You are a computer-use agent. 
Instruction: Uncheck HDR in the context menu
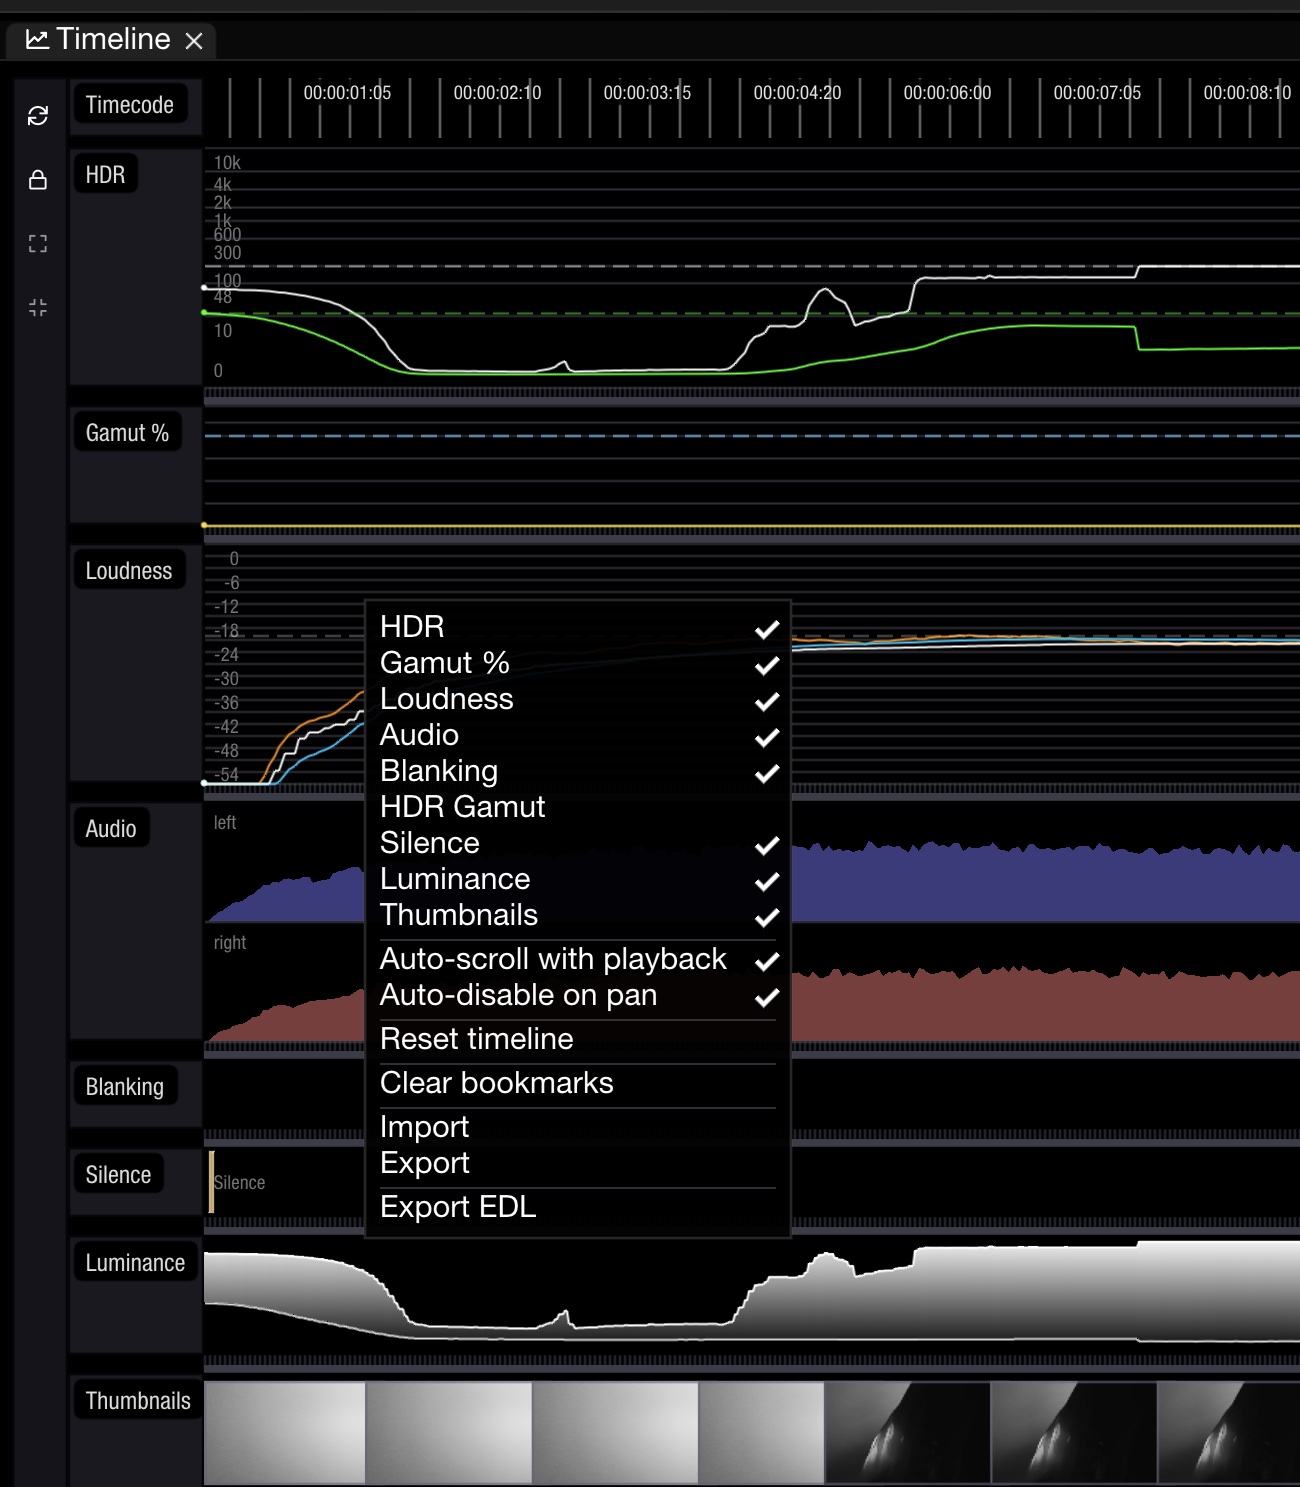(578, 627)
